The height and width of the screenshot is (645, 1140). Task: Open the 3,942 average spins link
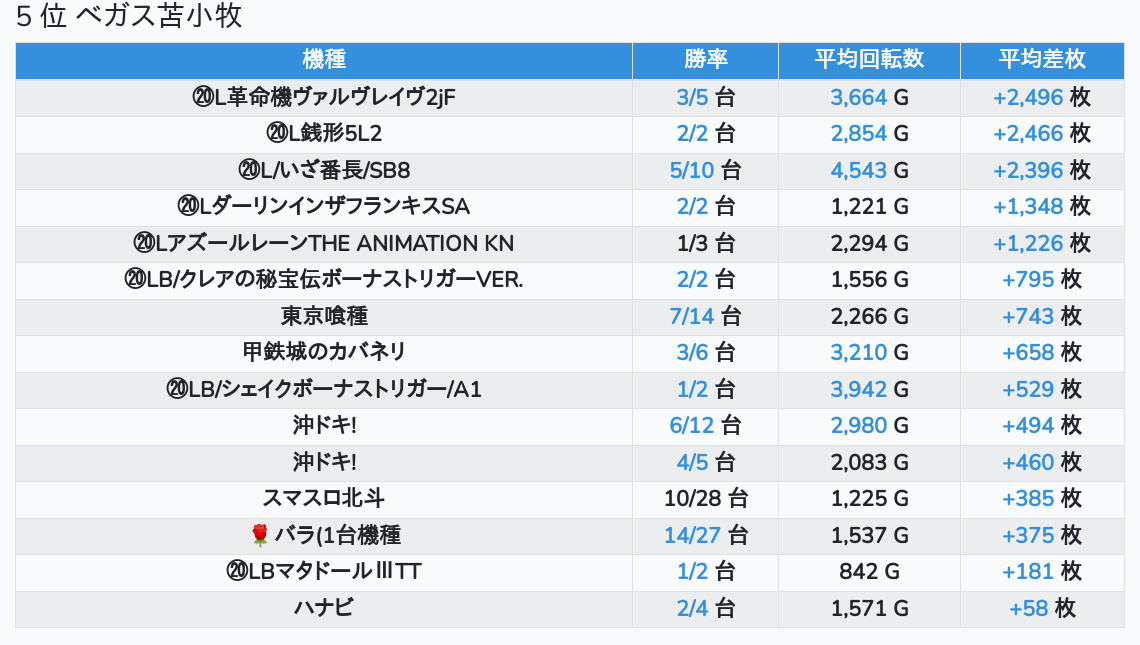[x=858, y=390]
